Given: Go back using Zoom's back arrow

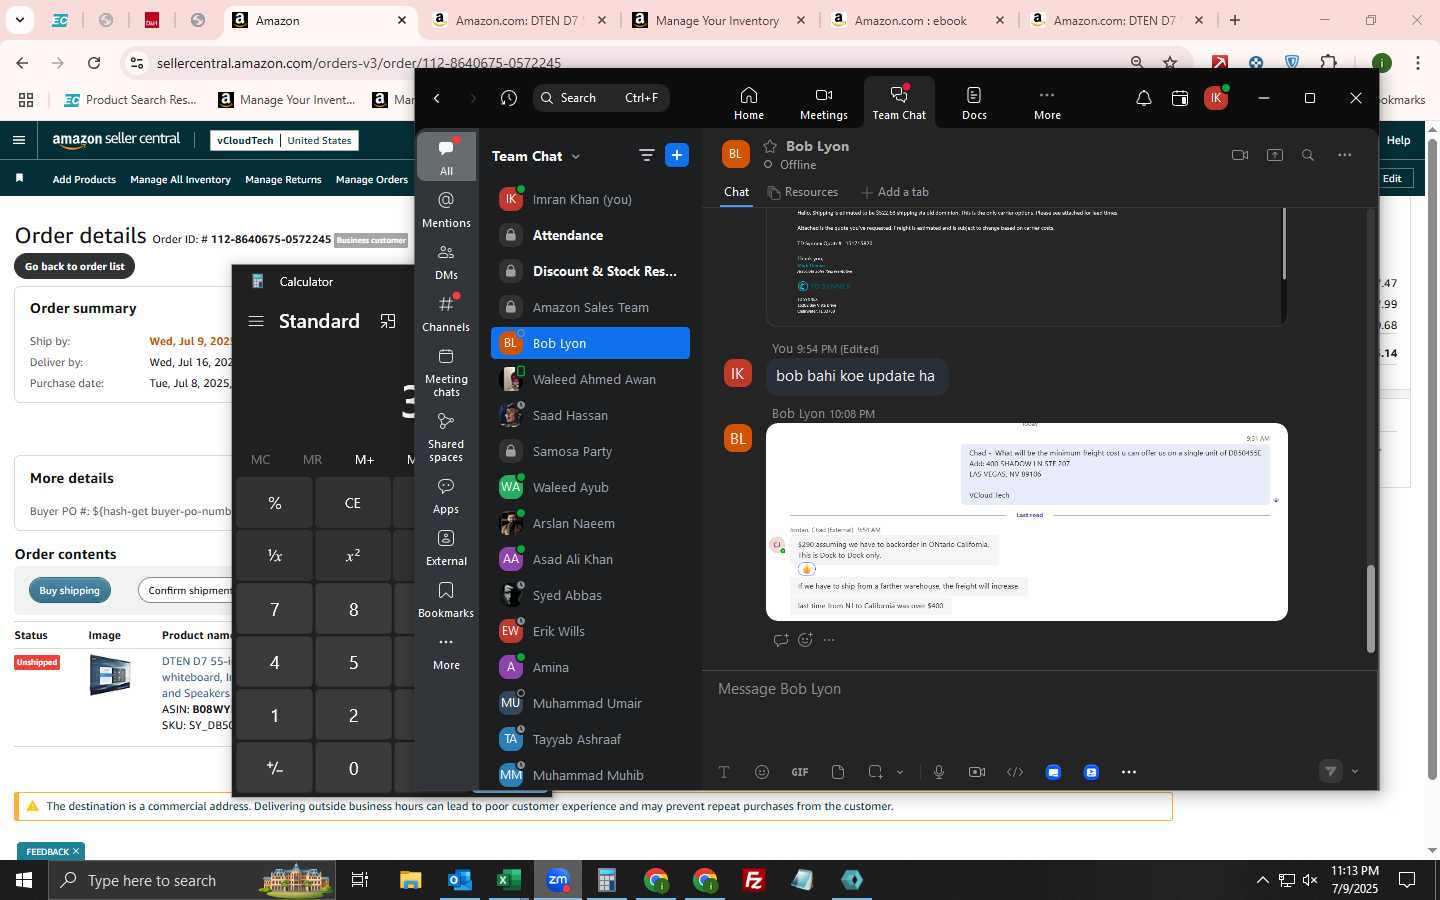Looking at the screenshot, I should (x=437, y=98).
